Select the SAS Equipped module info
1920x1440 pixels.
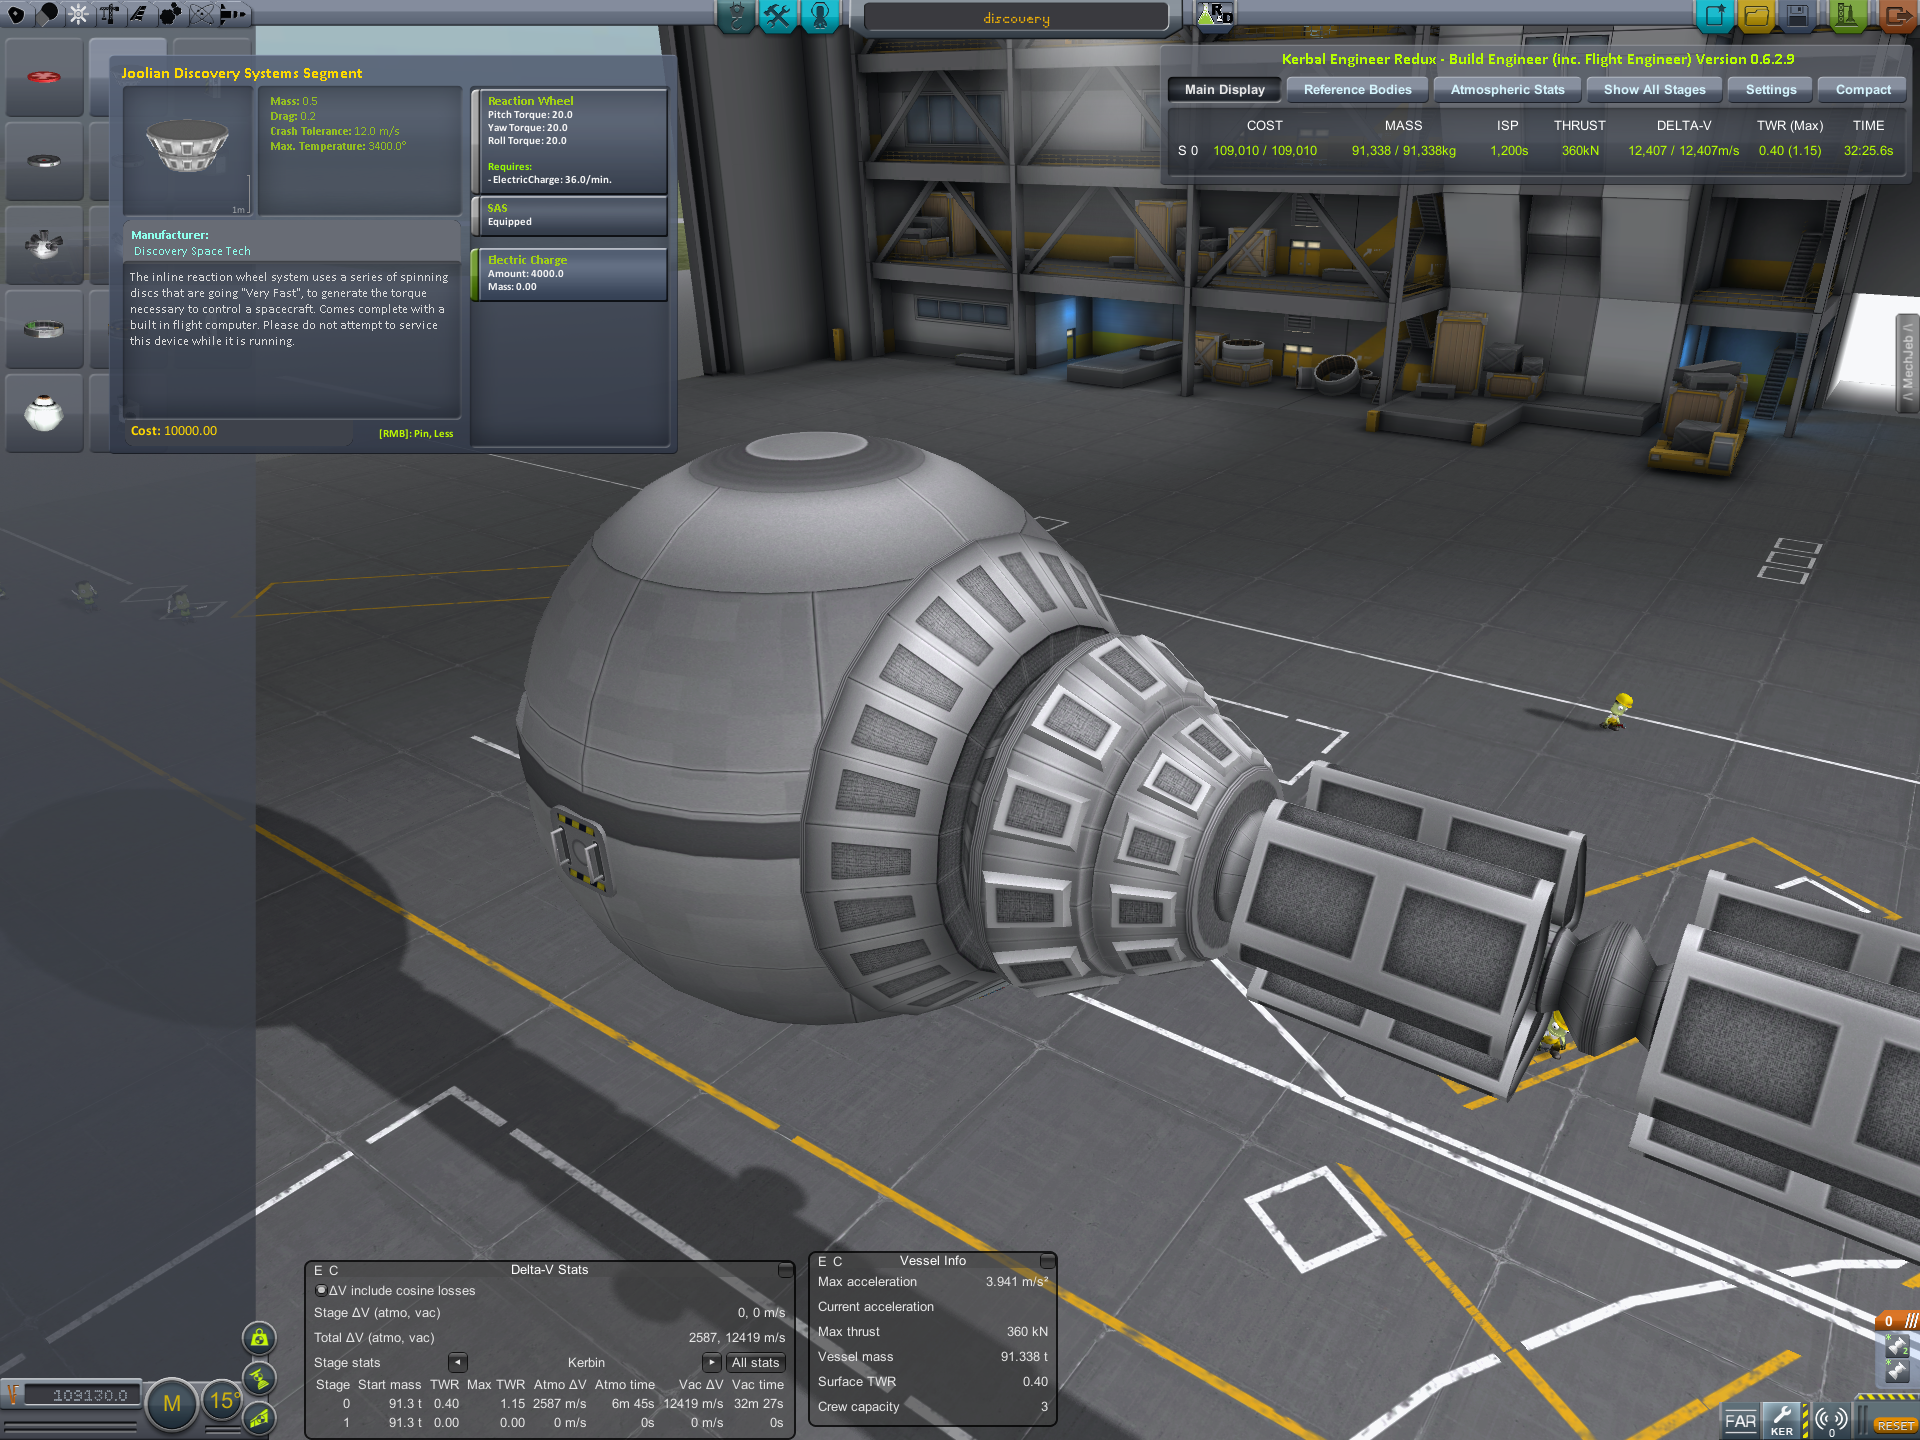[569, 215]
